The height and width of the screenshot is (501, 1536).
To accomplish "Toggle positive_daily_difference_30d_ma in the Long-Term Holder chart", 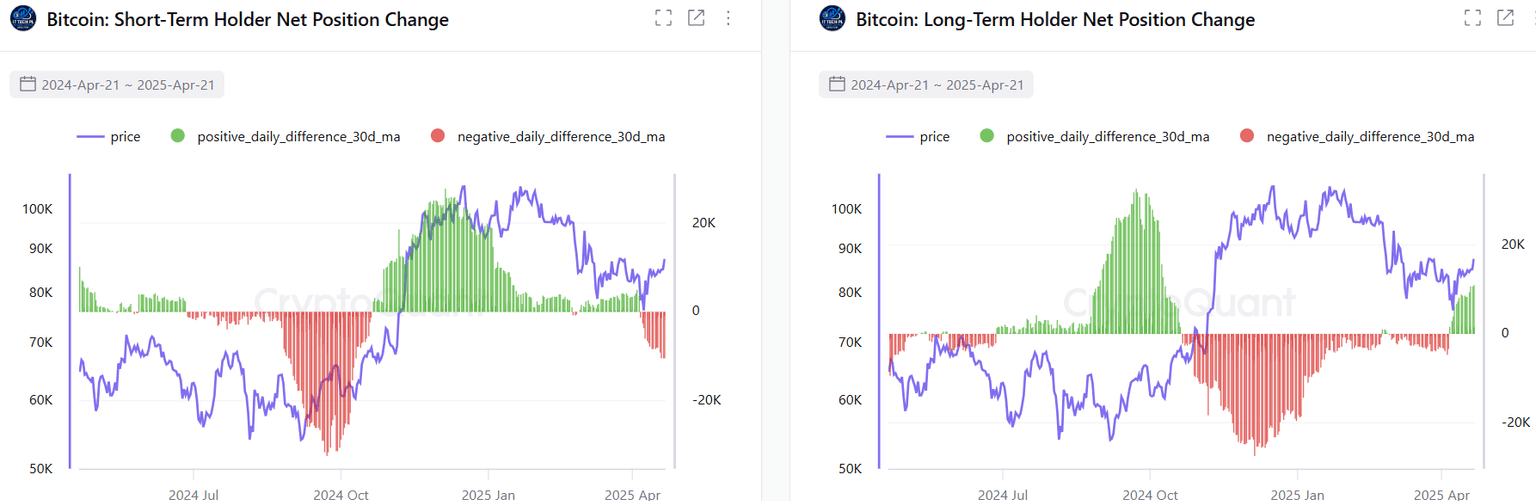I will tap(1107, 137).
